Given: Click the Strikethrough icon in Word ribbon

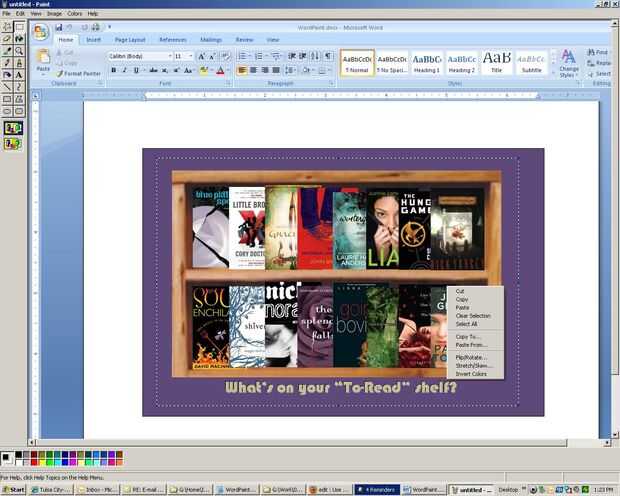Looking at the screenshot, I should pyautogui.click(x=153, y=70).
